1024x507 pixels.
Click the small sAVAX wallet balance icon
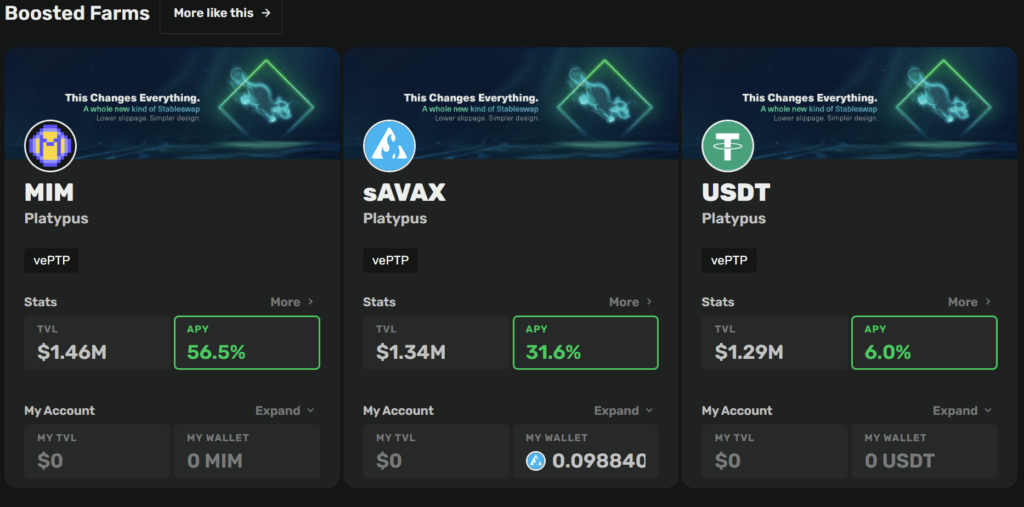[x=536, y=461]
